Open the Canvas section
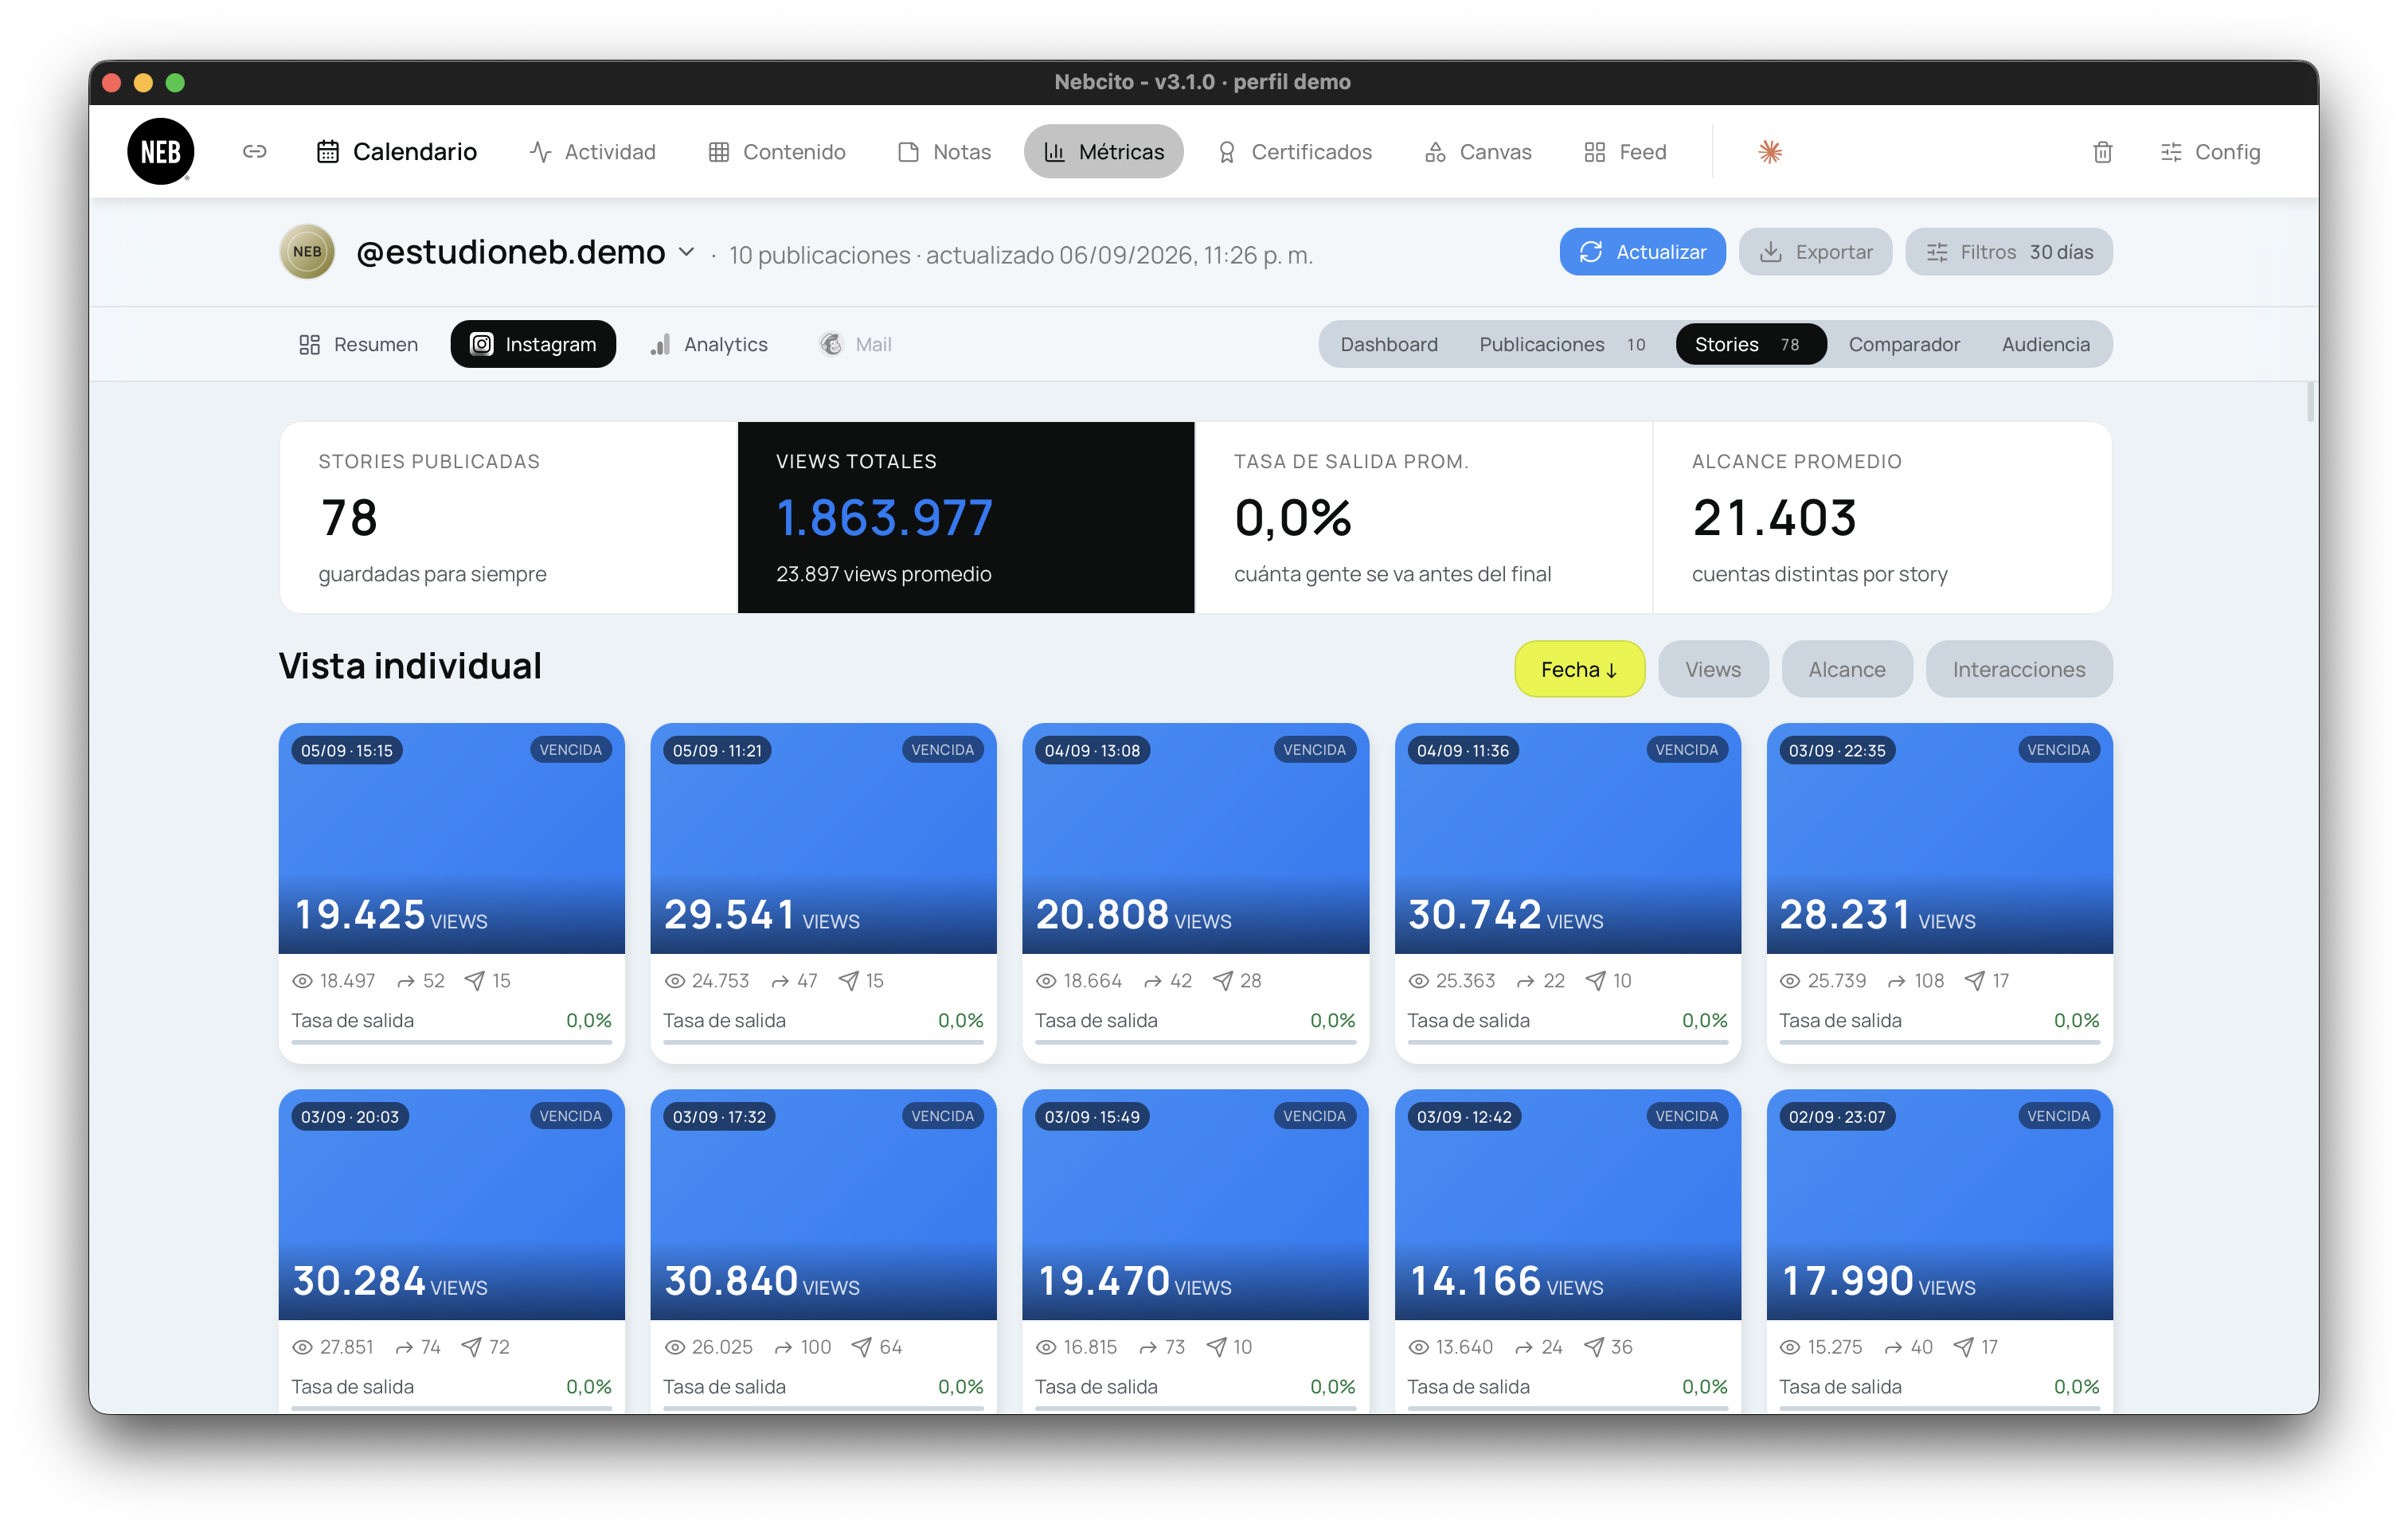The image size is (2408, 1532). coord(1478,151)
